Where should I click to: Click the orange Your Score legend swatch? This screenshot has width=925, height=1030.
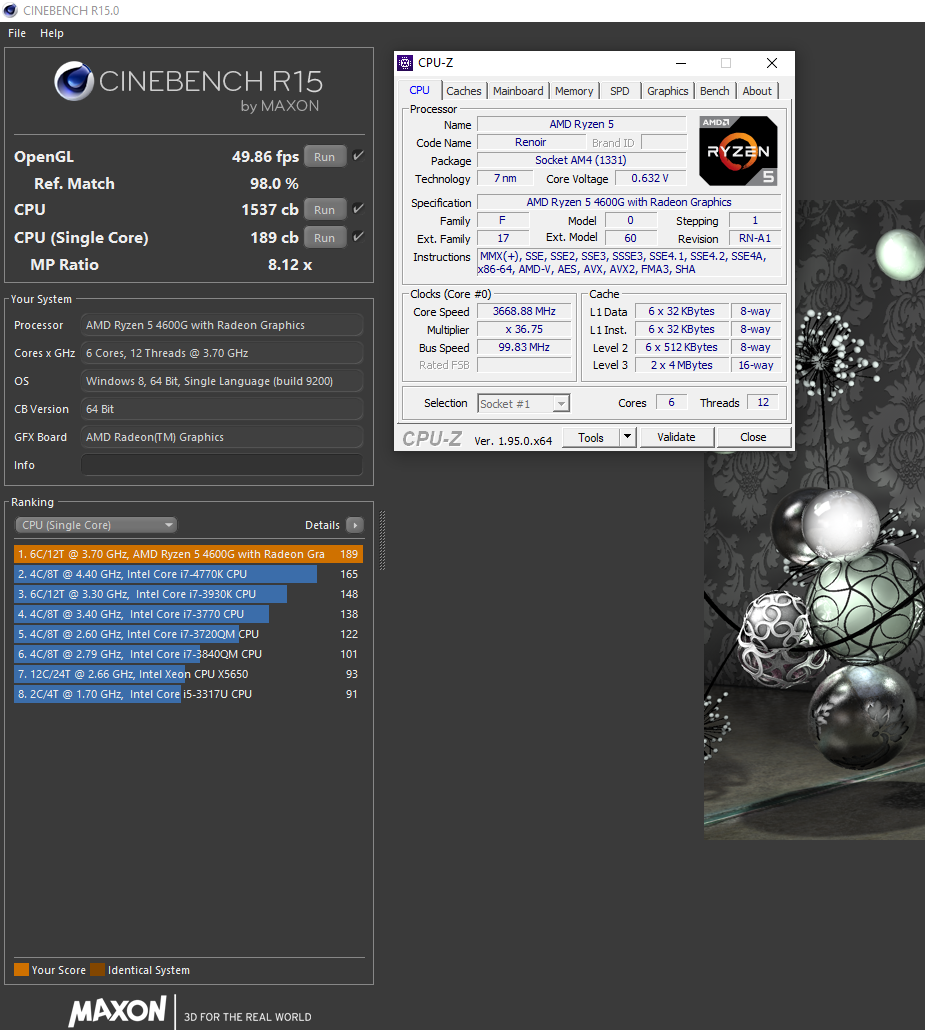[x=22, y=970]
